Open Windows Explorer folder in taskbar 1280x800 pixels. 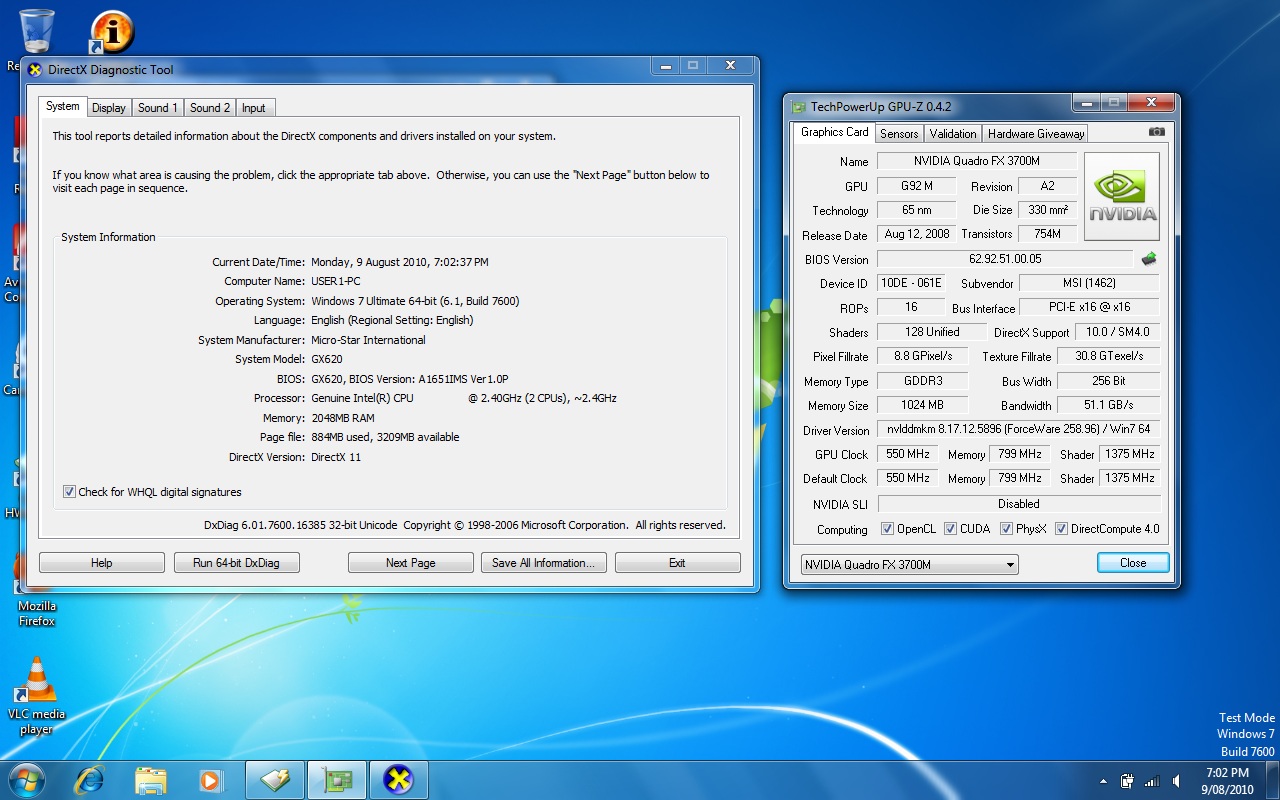pyautogui.click(x=150, y=779)
